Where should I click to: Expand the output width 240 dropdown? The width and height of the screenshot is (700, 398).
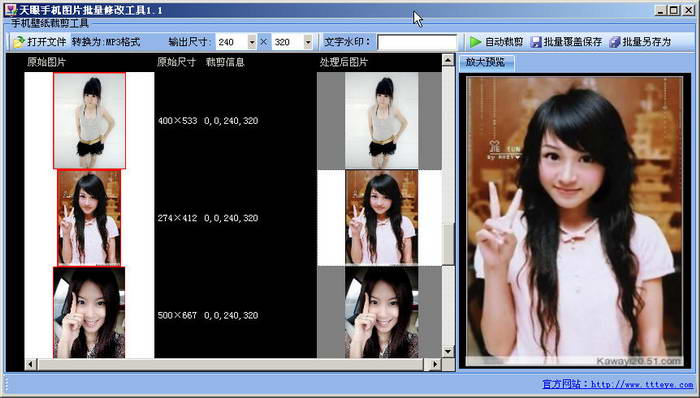(252, 42)
